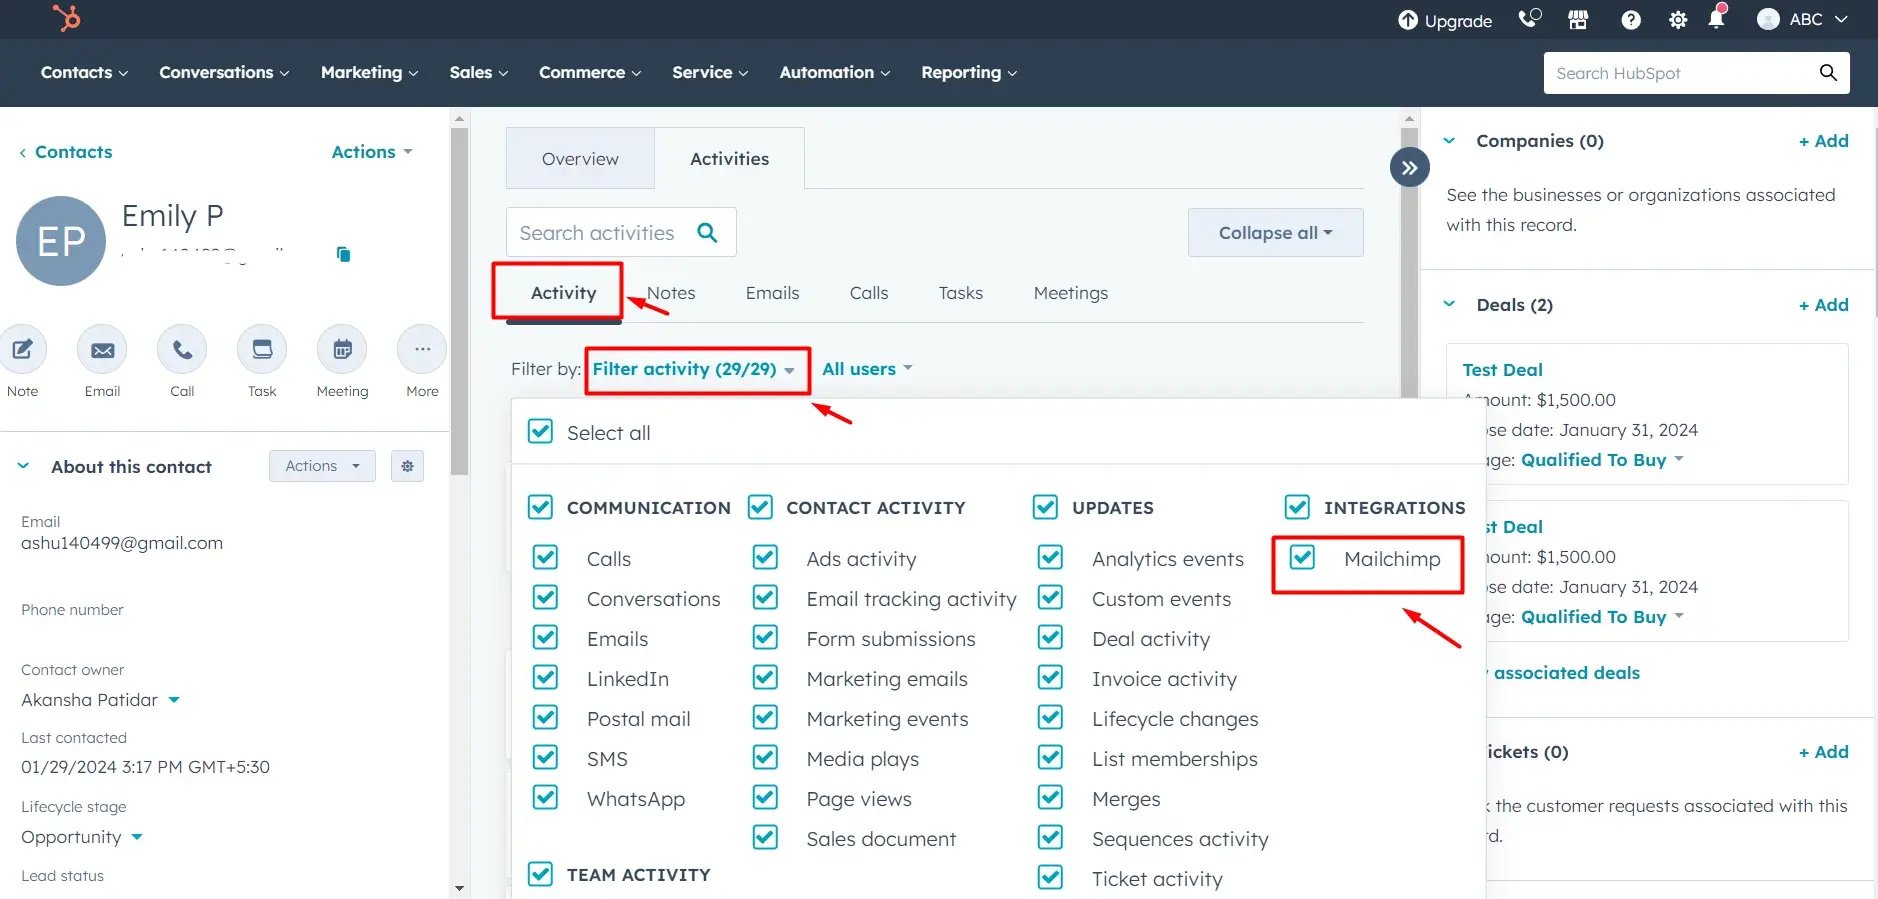Create a Note with the pencil icon
The image size is (1878, 899).
(22, 349)
